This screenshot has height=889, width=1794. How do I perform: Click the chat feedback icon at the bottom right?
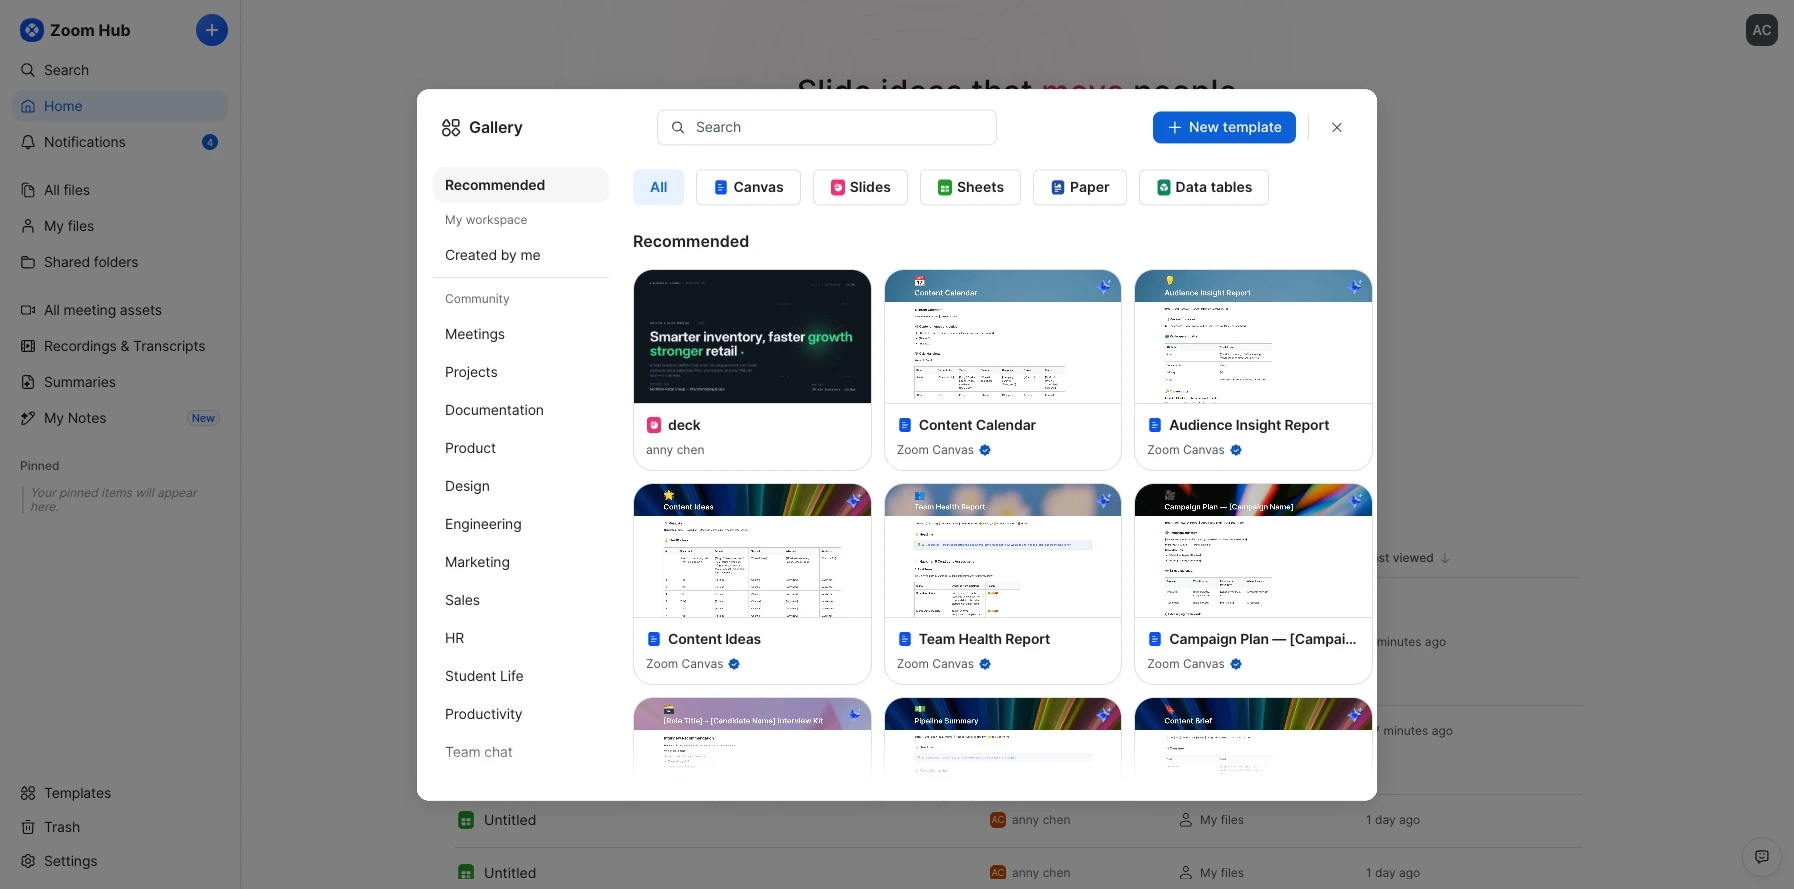(1761, 857)
